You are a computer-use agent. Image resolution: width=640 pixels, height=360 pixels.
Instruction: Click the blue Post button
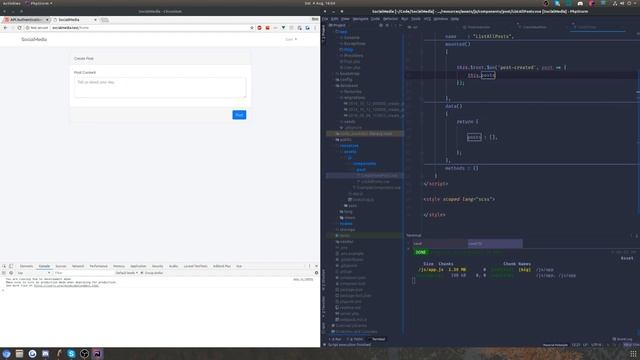tap(239, 115)
